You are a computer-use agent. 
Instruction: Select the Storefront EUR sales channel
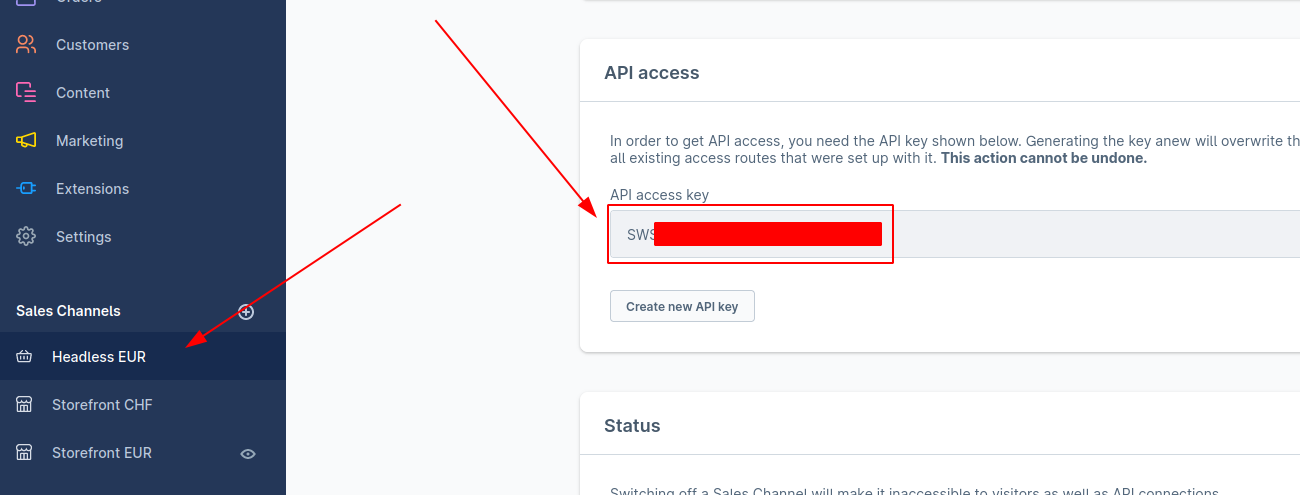[x=143, y=453]
